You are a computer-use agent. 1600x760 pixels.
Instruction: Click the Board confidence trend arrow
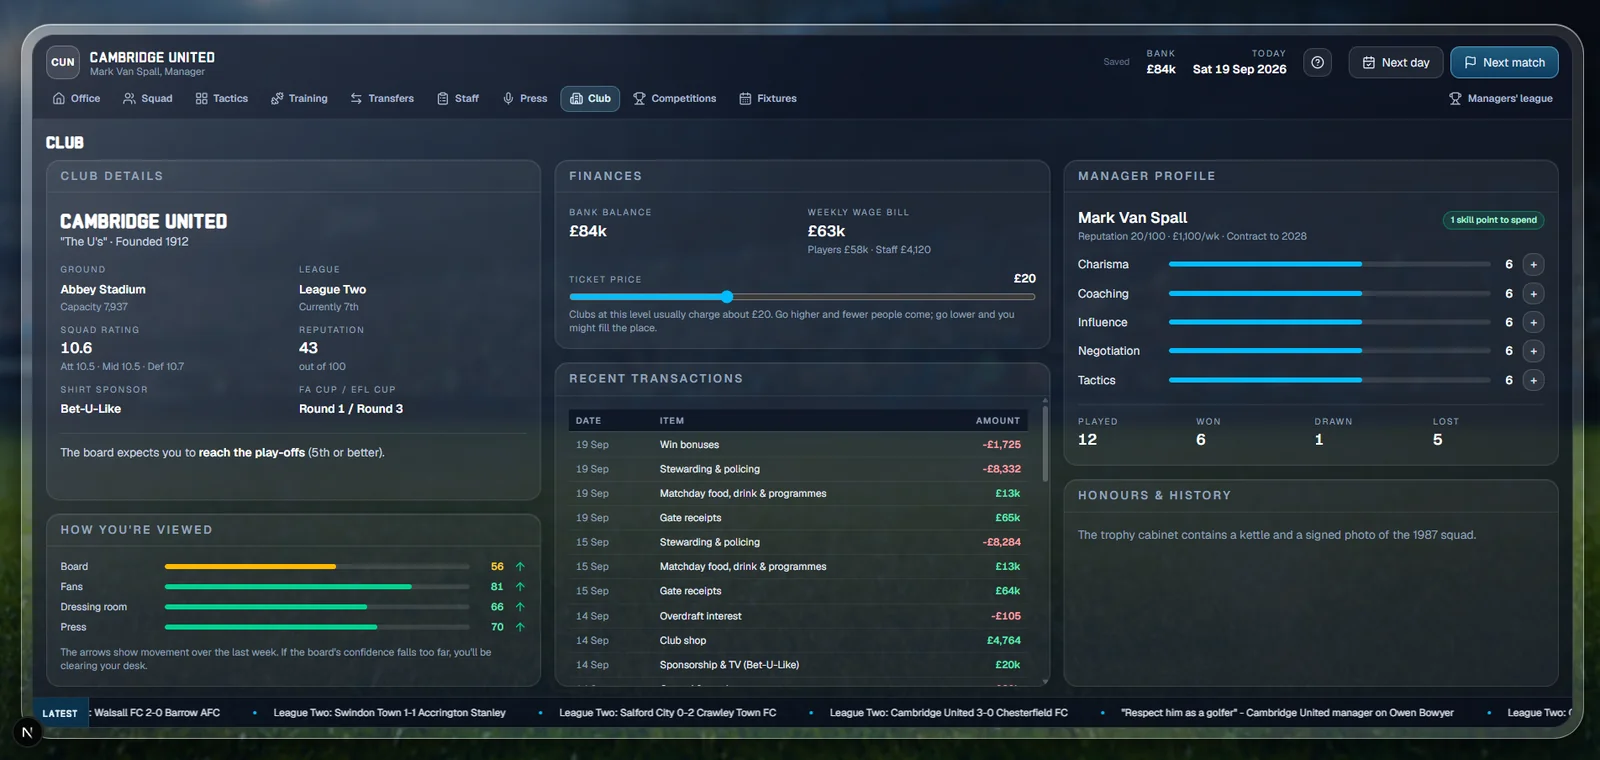520,567
